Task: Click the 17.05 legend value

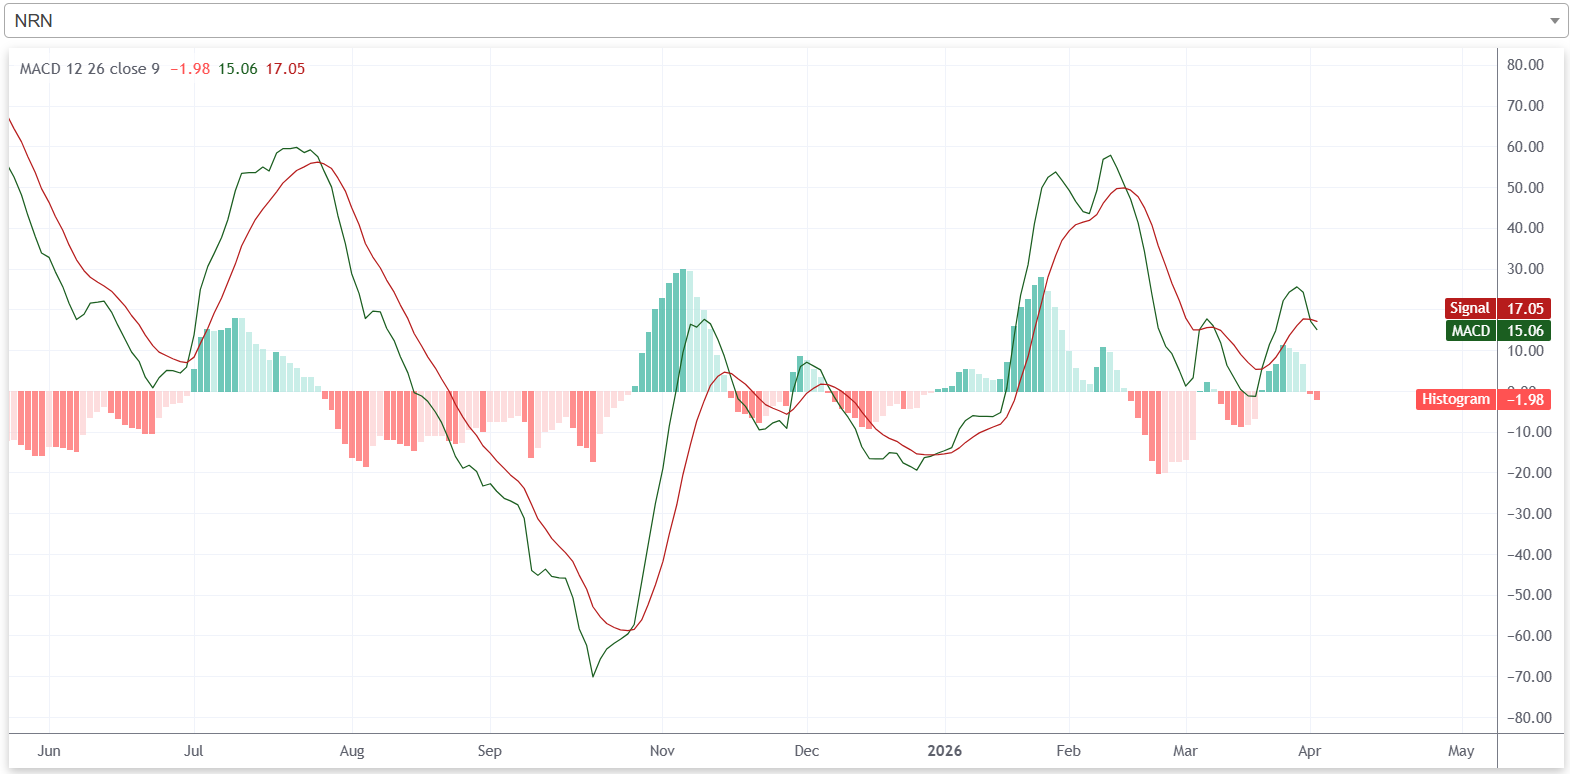Action: click(285, 69)
